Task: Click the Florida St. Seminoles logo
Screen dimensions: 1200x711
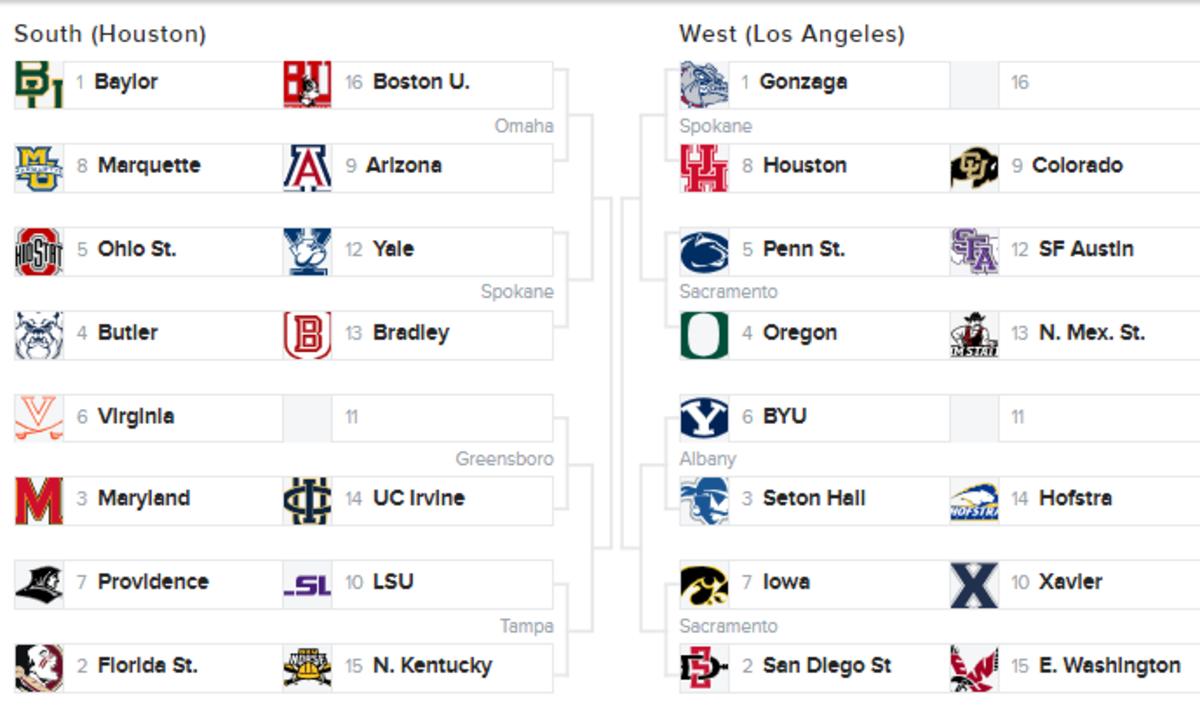Action: coord(39,668)
